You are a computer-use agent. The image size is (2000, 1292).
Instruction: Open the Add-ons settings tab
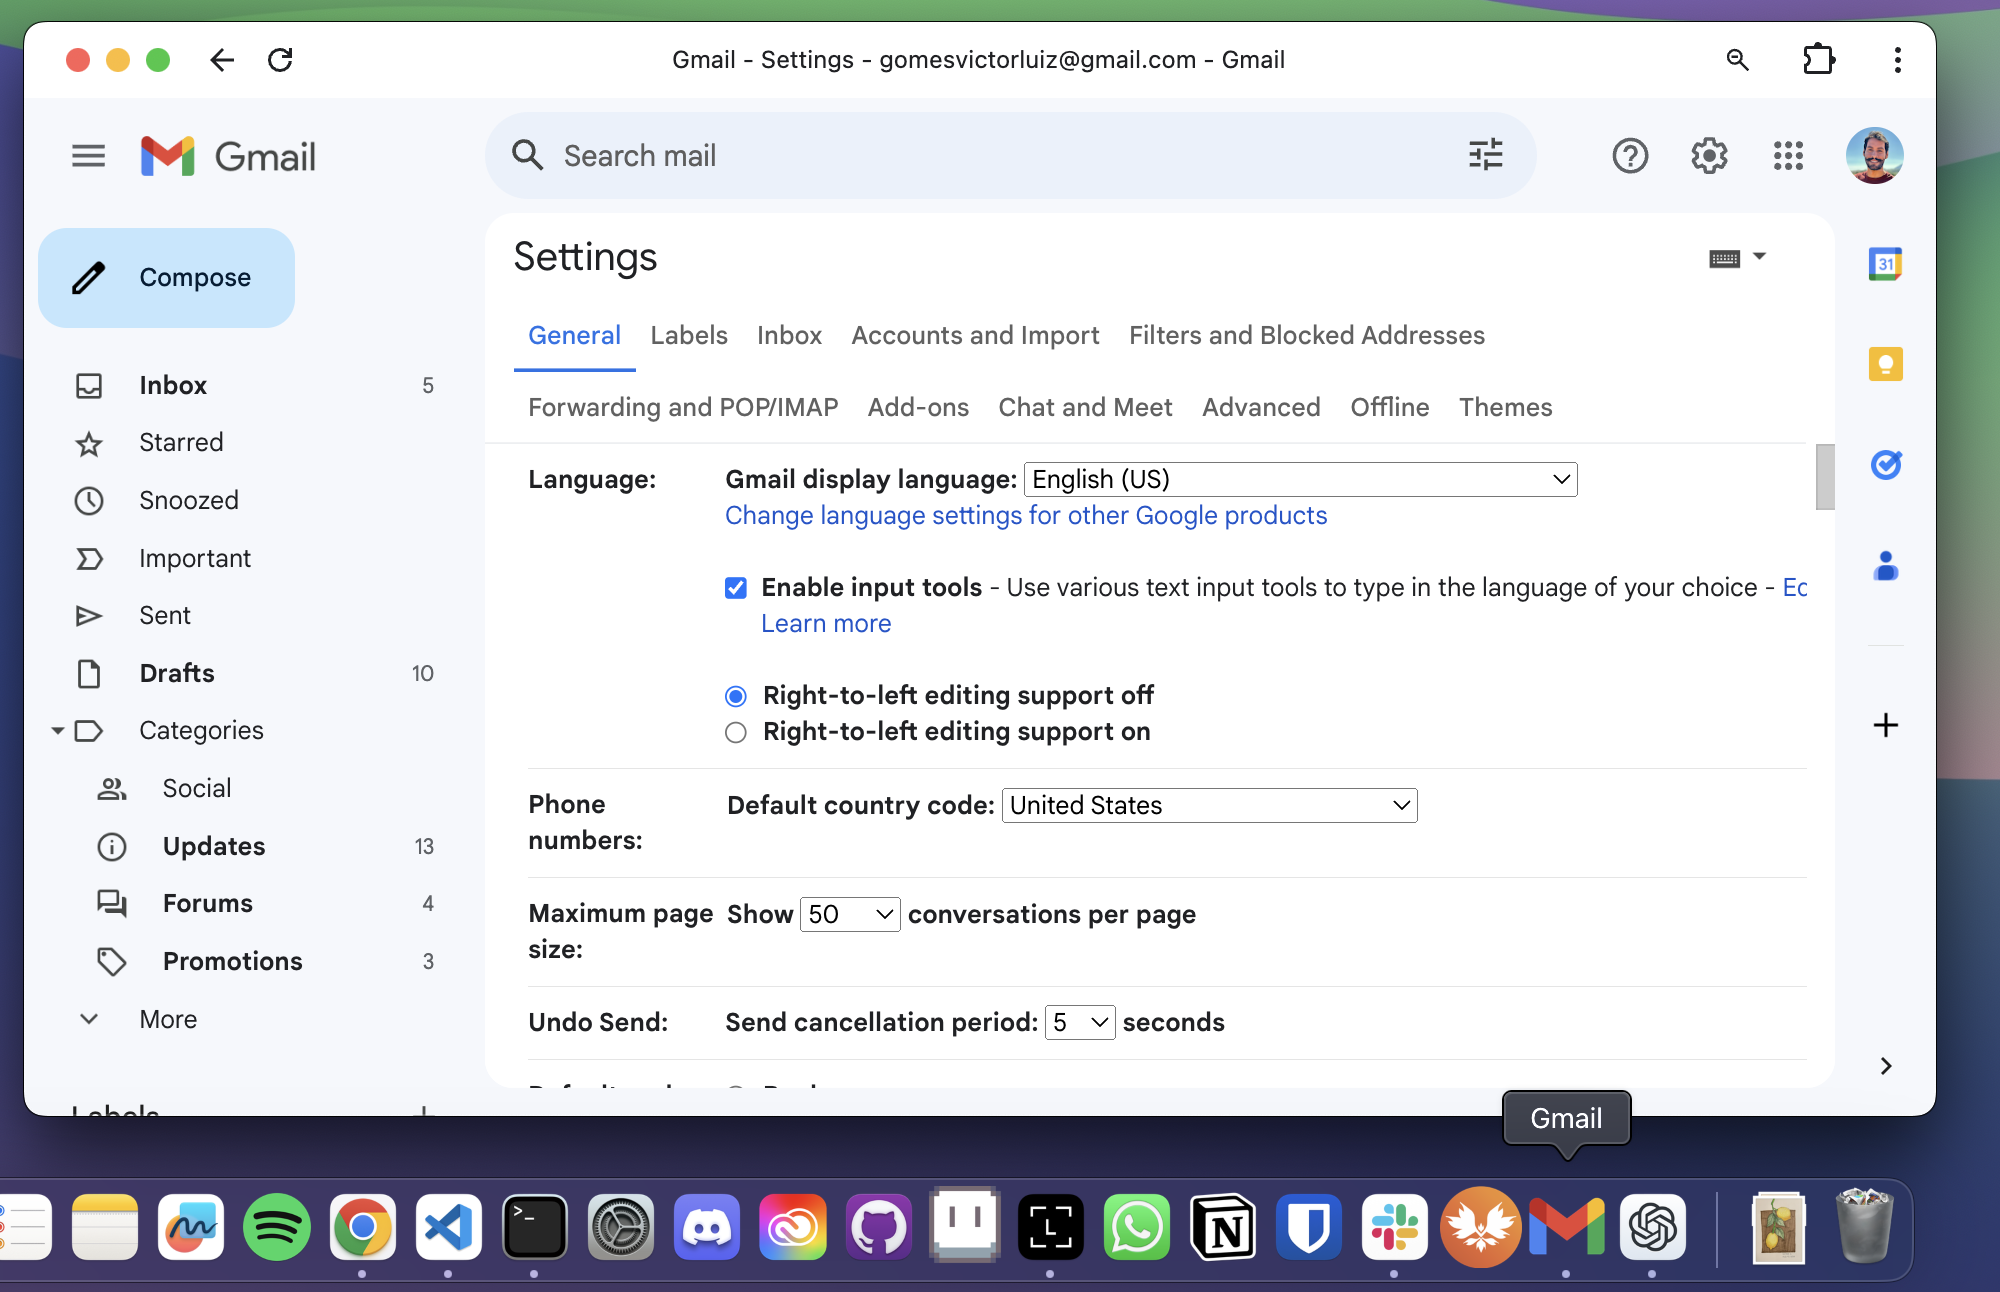point(918,408)
